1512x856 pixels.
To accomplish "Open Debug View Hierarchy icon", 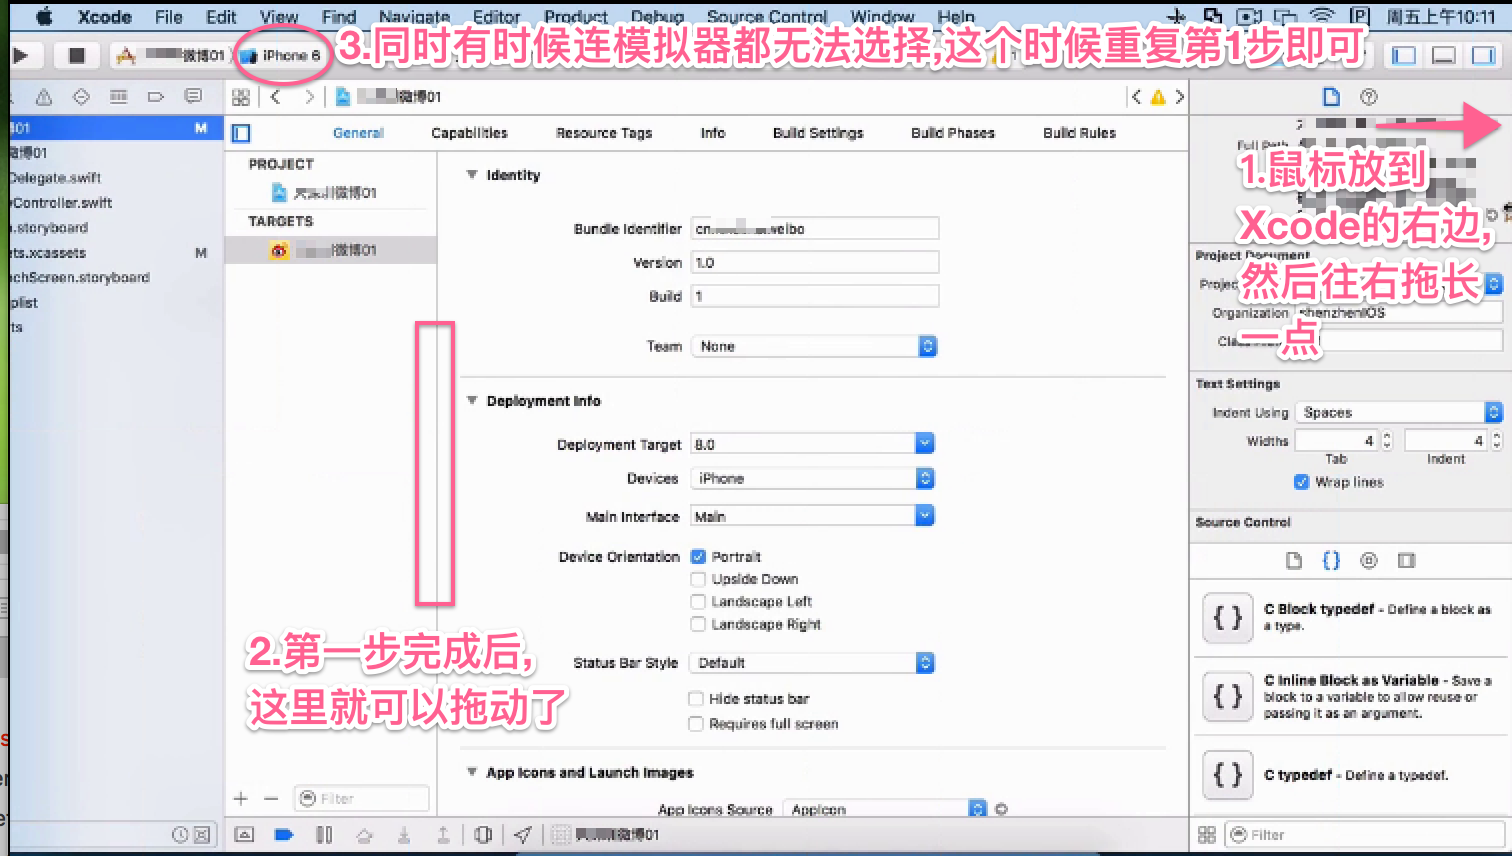I will (483, 834).
